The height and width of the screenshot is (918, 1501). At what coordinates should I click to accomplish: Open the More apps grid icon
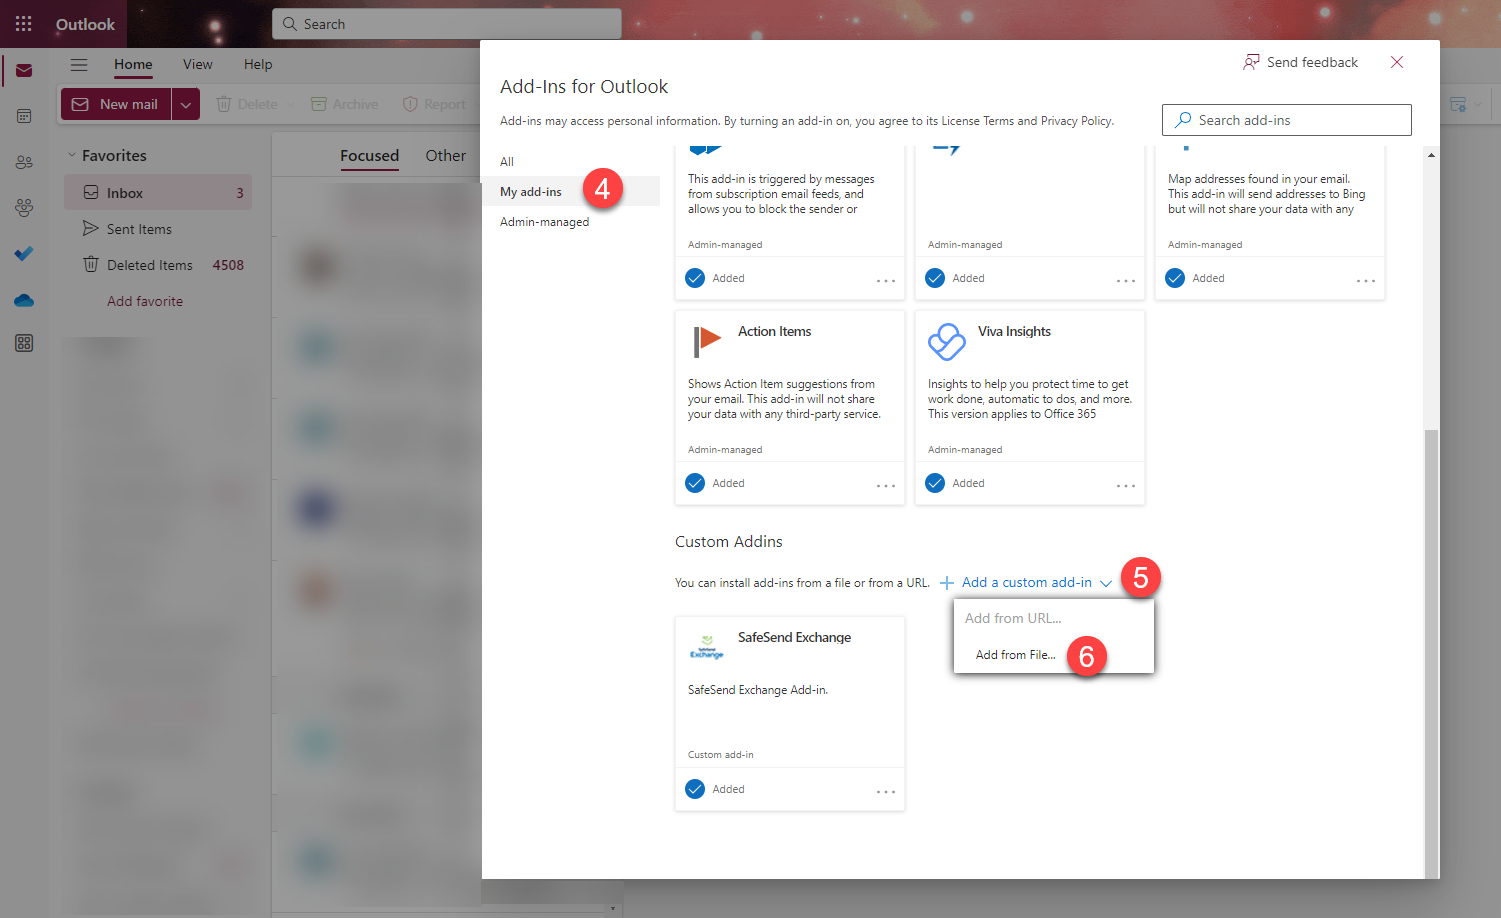click(x=24, y=343)
